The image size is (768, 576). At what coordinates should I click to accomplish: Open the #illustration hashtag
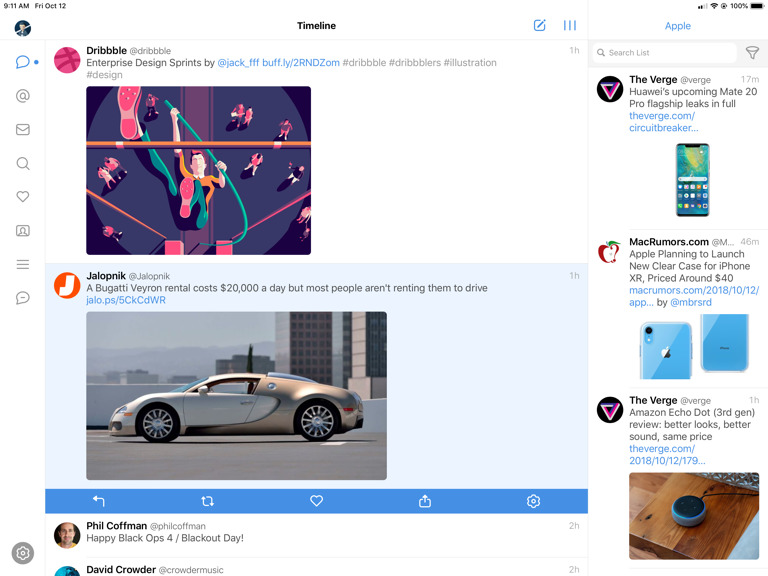(470, 63)
